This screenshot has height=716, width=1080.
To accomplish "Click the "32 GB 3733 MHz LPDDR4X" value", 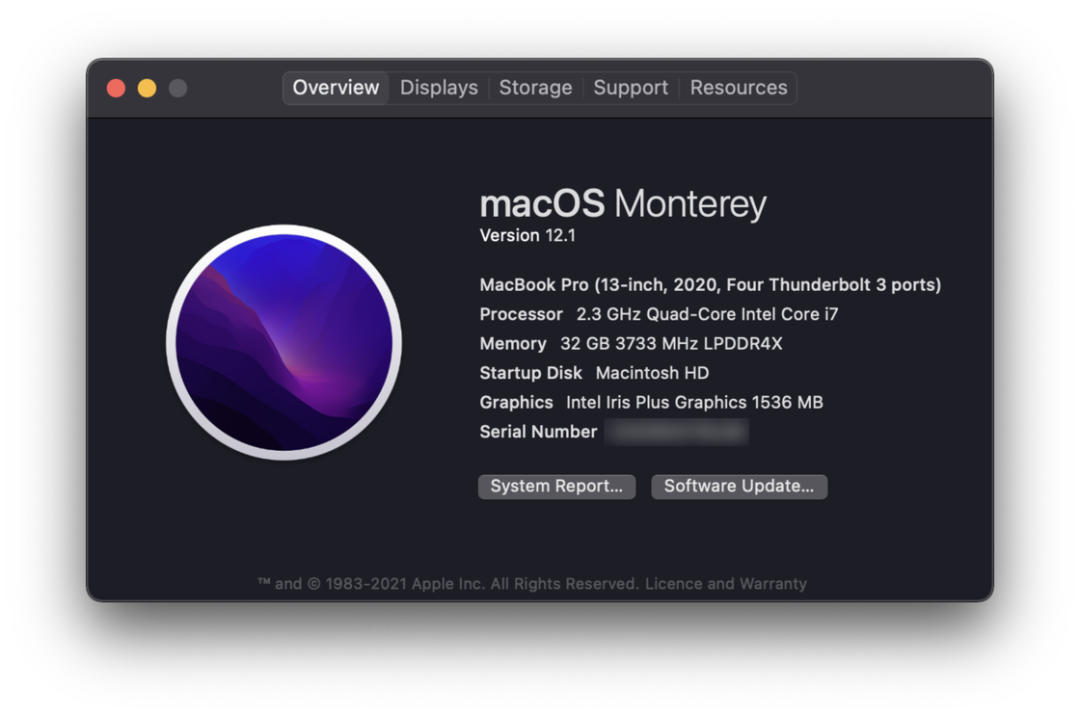I will pyautogui.click(x=672, y=344).
